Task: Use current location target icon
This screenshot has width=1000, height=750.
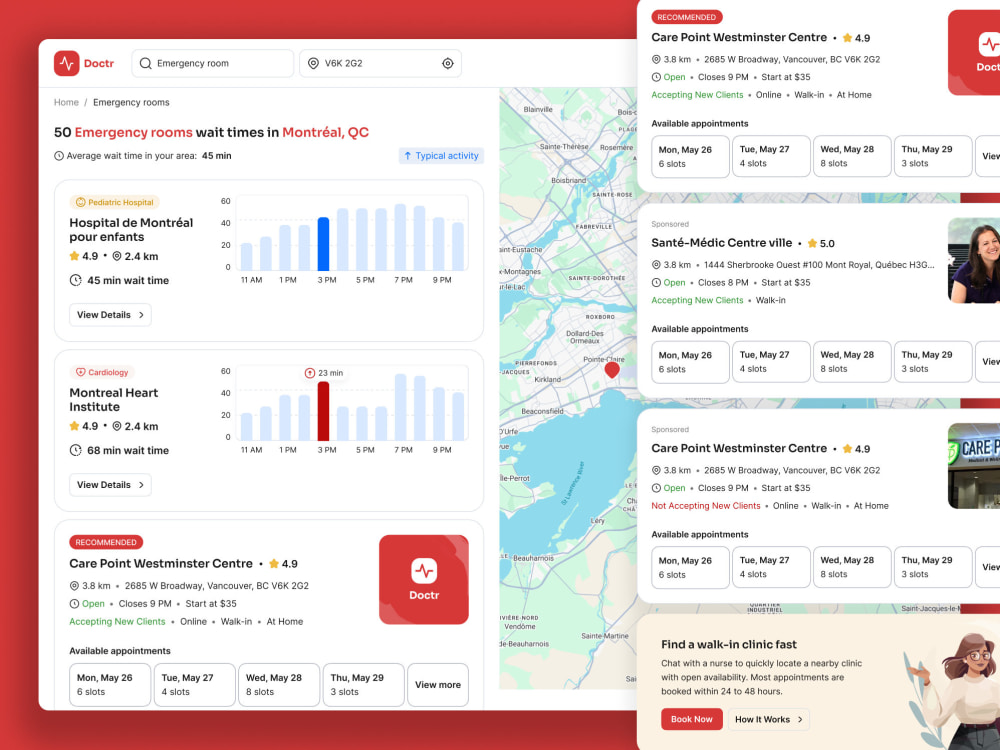Action: tap(448, 63)
